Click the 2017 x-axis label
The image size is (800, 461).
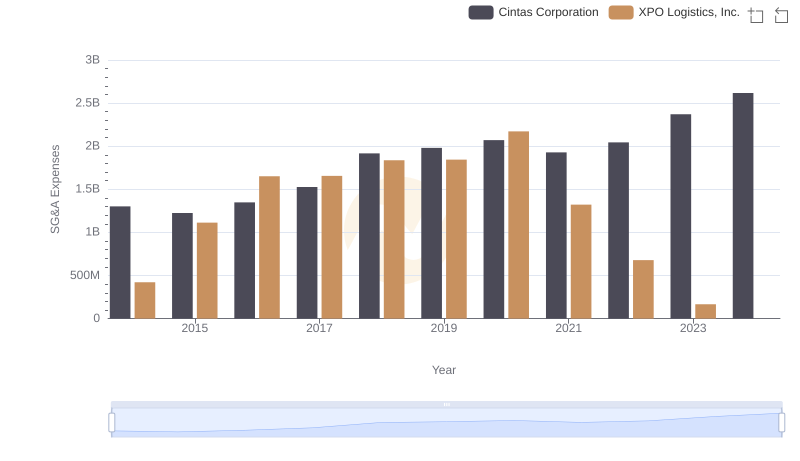[x=319, y=328]
